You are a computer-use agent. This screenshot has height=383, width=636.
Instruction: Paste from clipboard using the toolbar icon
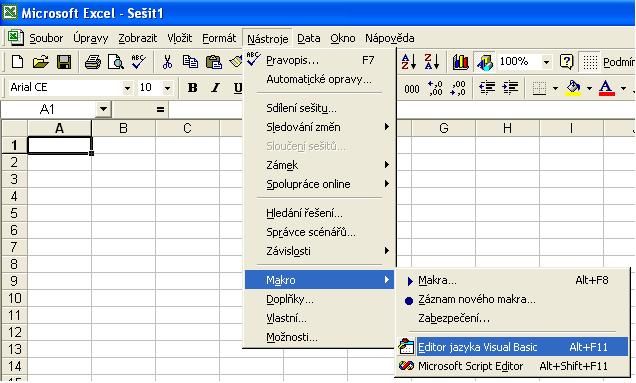213,62
